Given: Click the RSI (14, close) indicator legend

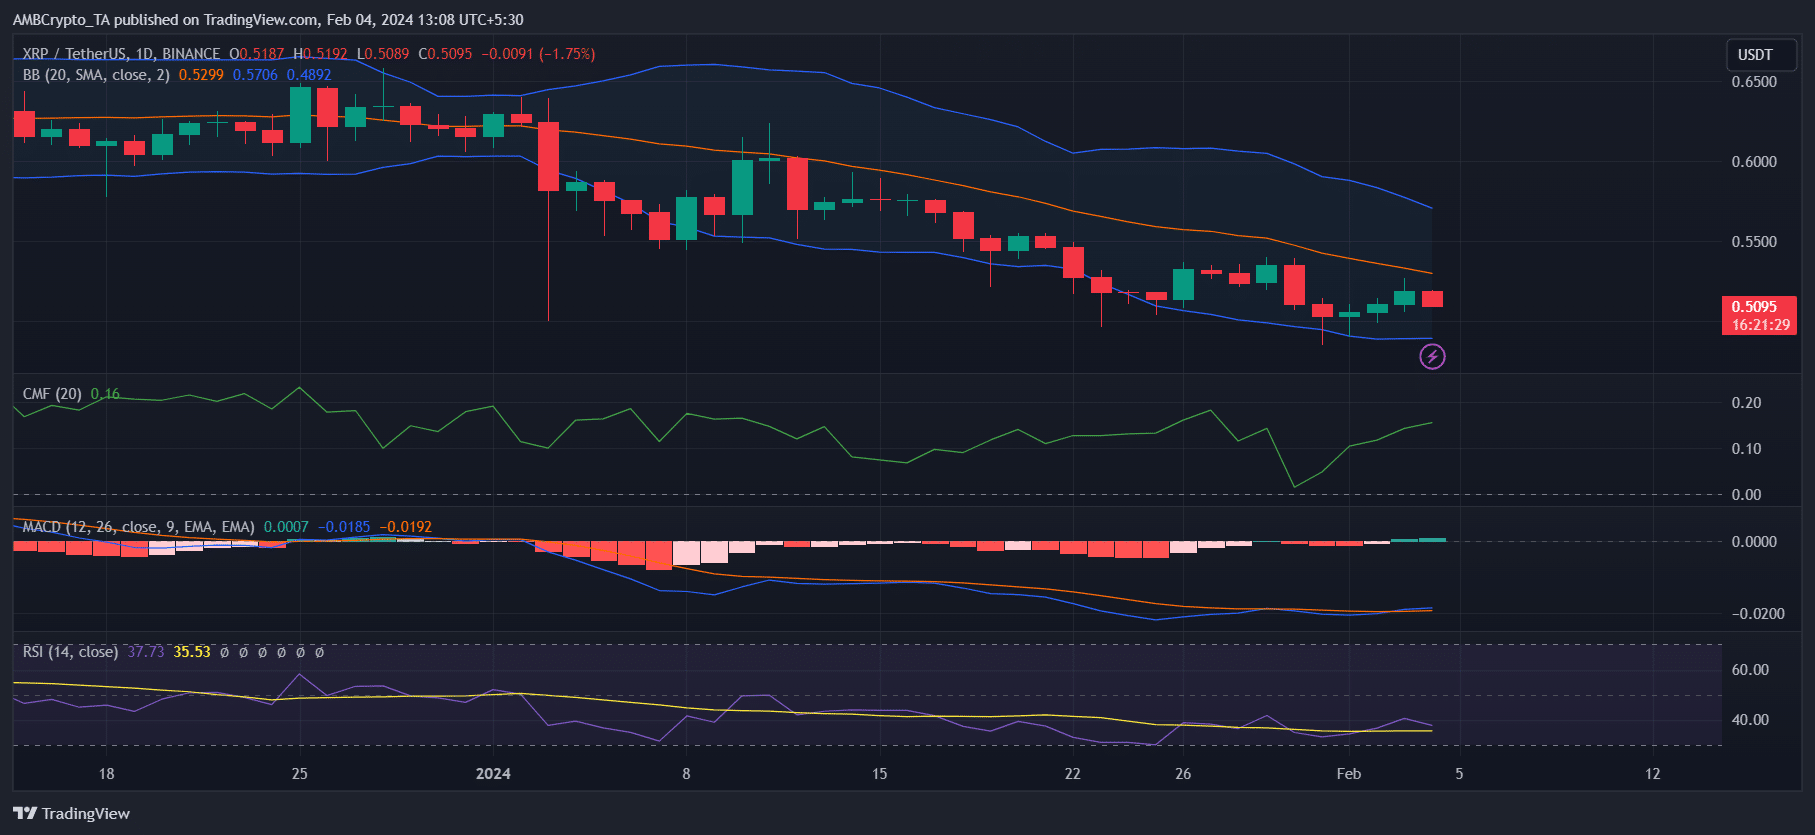Looking at the screenshot, I should (x=70, y=652).
